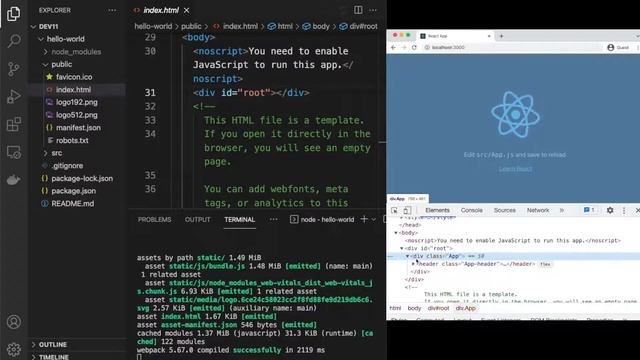Click body in editor breadcrumb
640x360 pixels.
click(x=321, y=27)
